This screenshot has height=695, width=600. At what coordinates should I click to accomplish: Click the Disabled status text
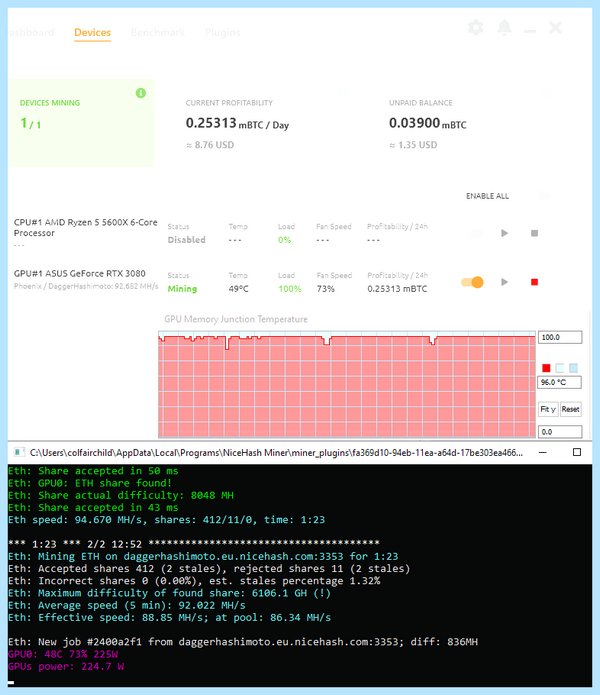tap(187, 240)
